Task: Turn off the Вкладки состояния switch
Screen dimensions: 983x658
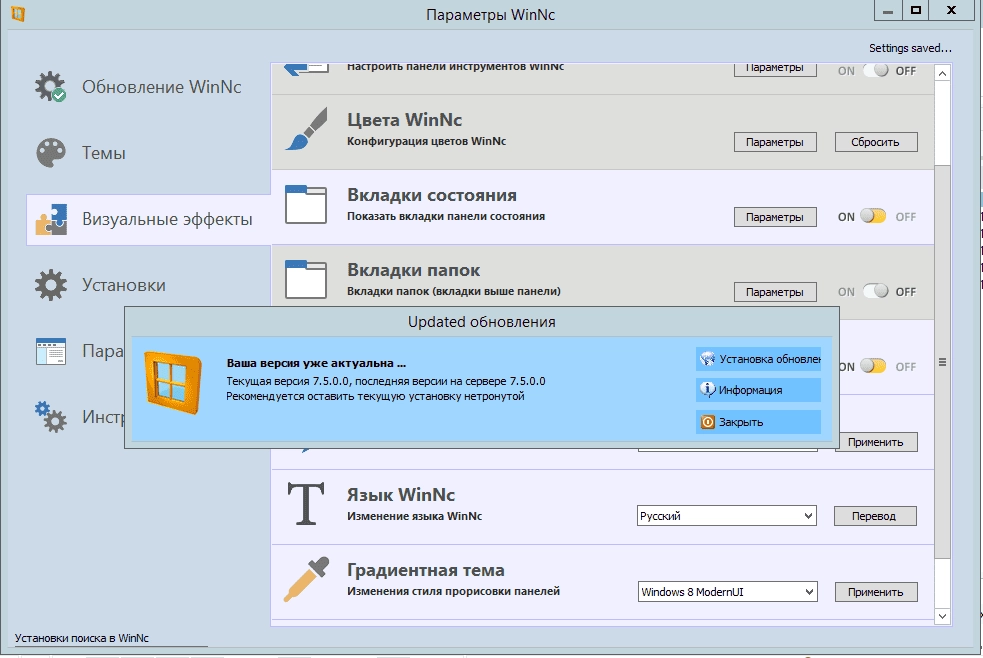Action: pos(873,216)
